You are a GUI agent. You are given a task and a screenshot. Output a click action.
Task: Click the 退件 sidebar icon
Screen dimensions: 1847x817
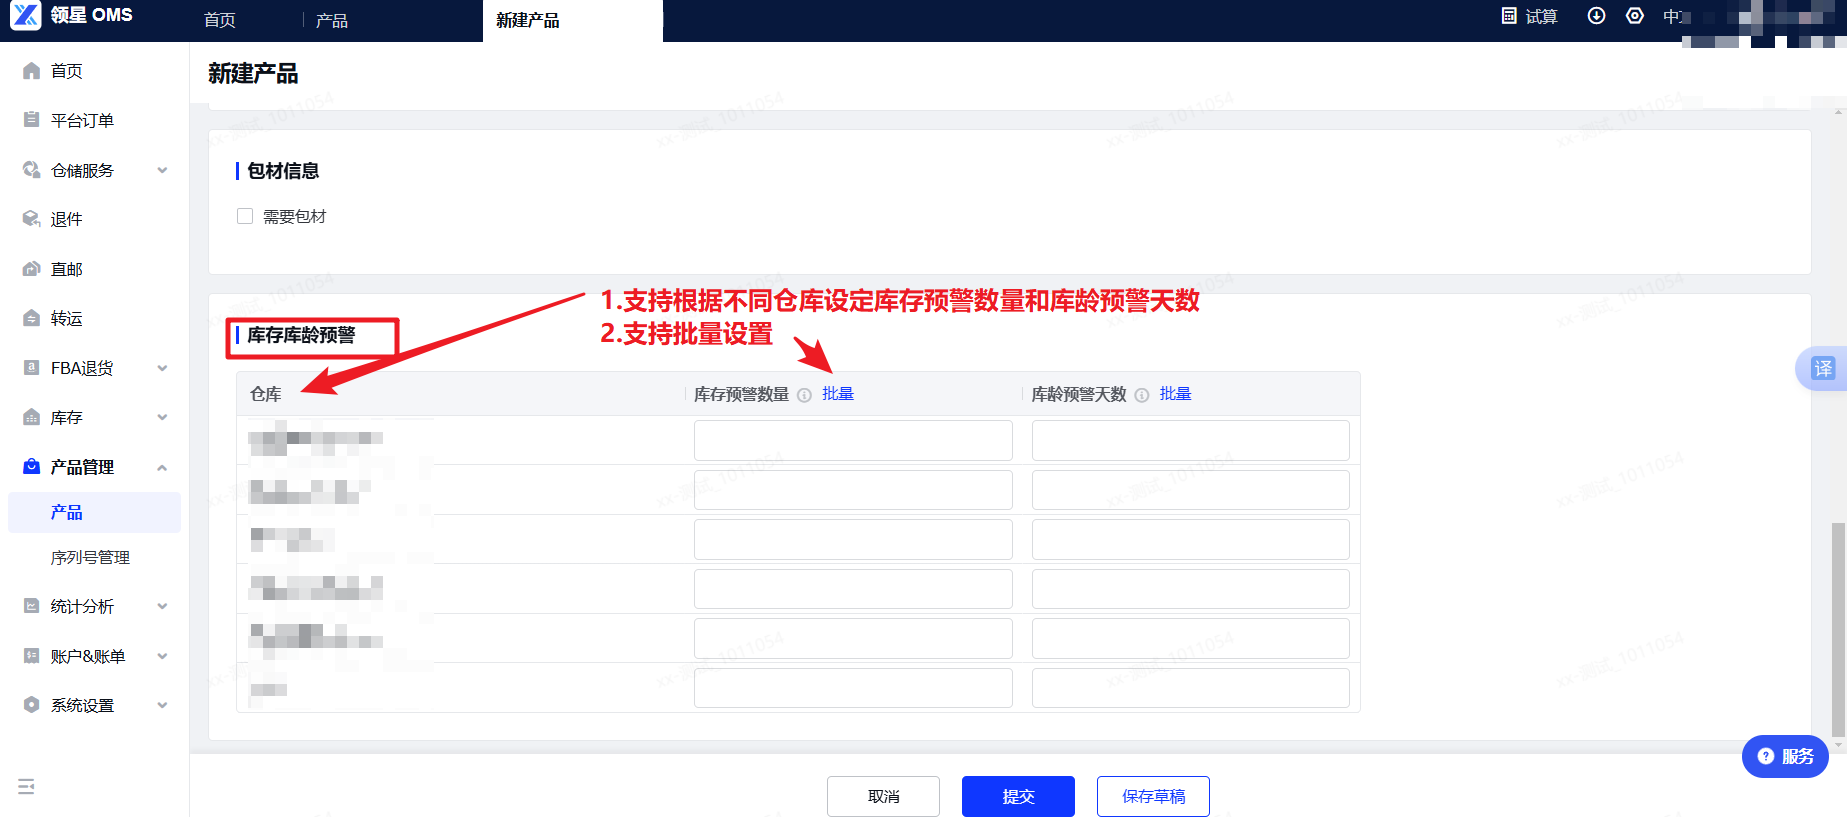(32, 219)
